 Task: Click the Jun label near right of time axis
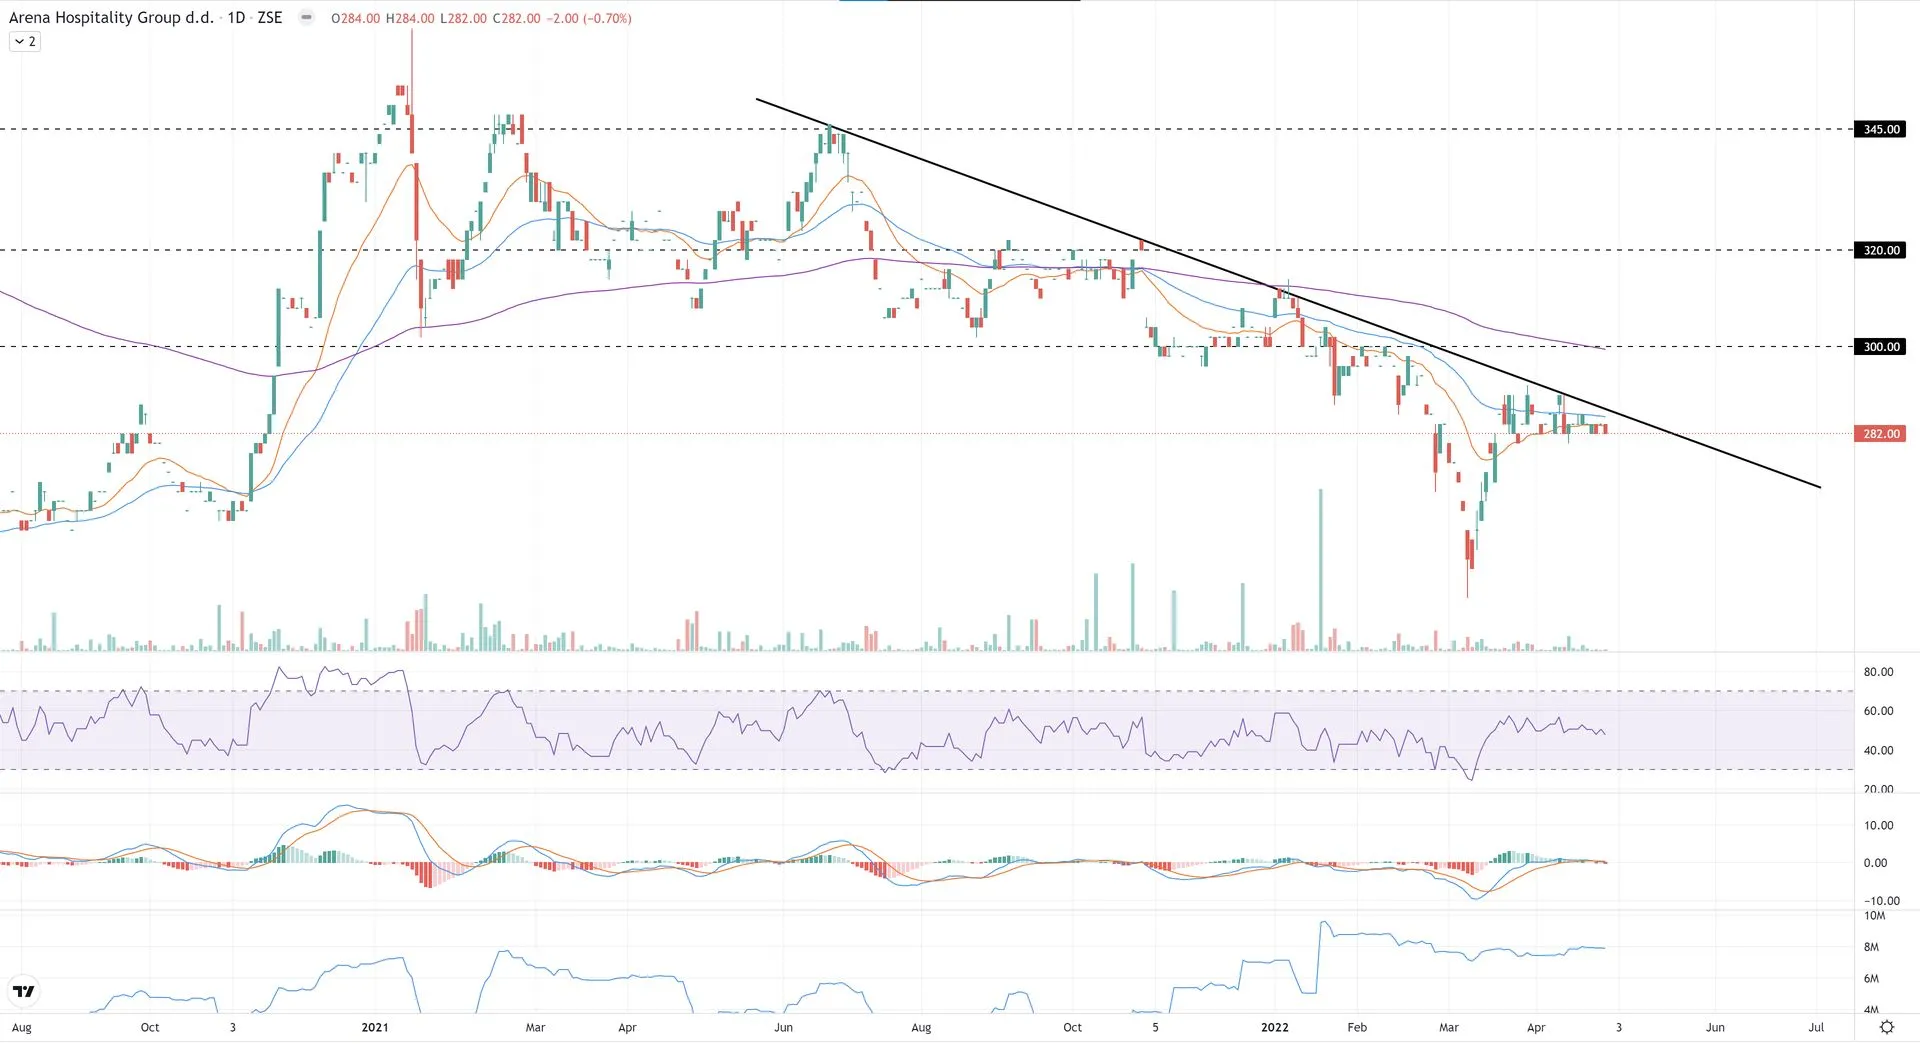coord(1715,1027)
